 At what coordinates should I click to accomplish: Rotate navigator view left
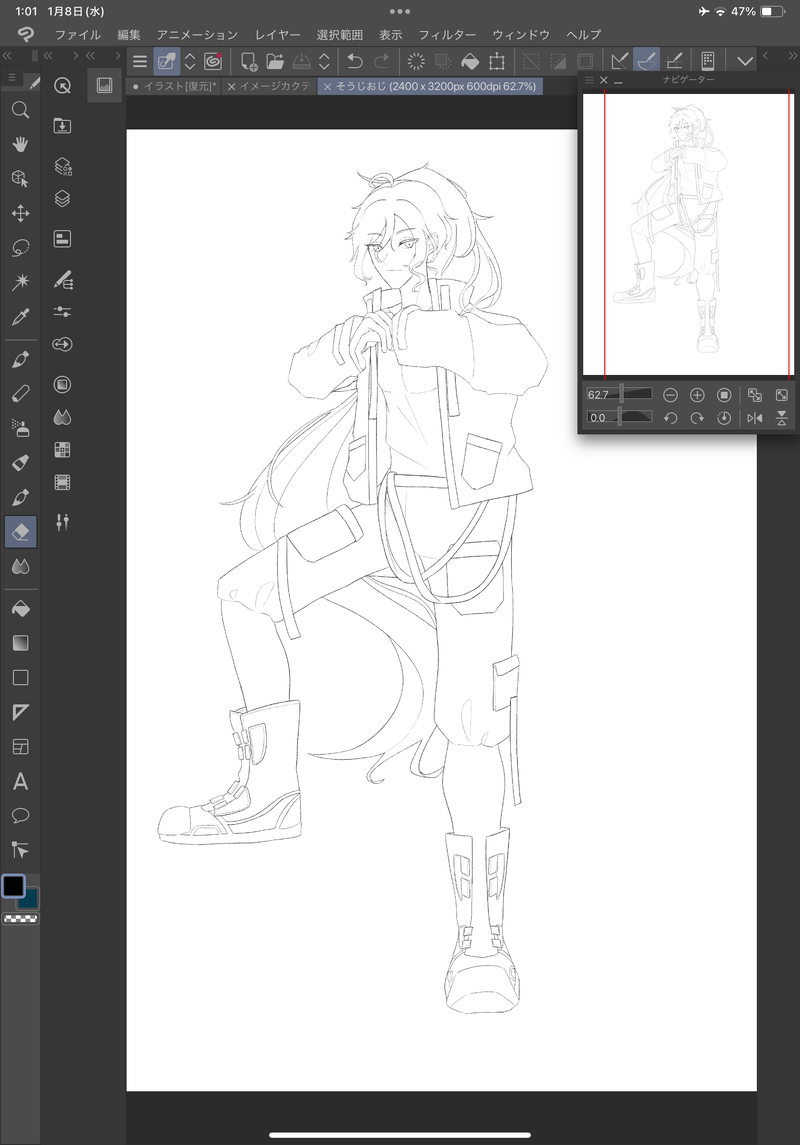[670, 418]
